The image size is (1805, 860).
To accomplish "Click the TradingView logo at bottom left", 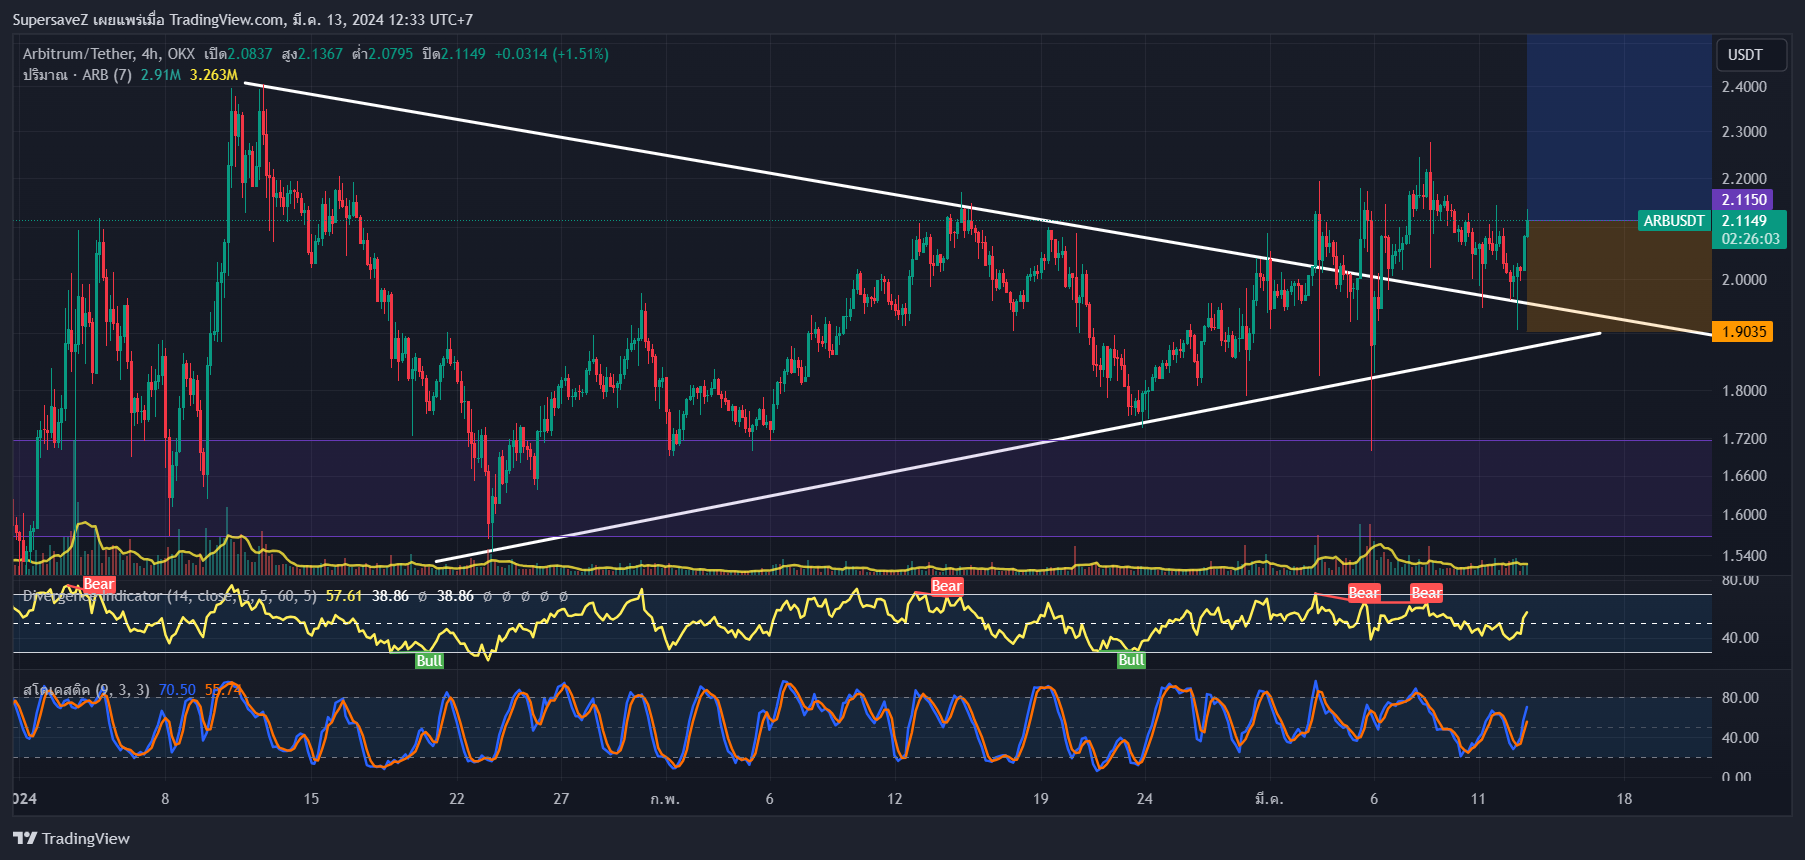I will pos(71,838).
